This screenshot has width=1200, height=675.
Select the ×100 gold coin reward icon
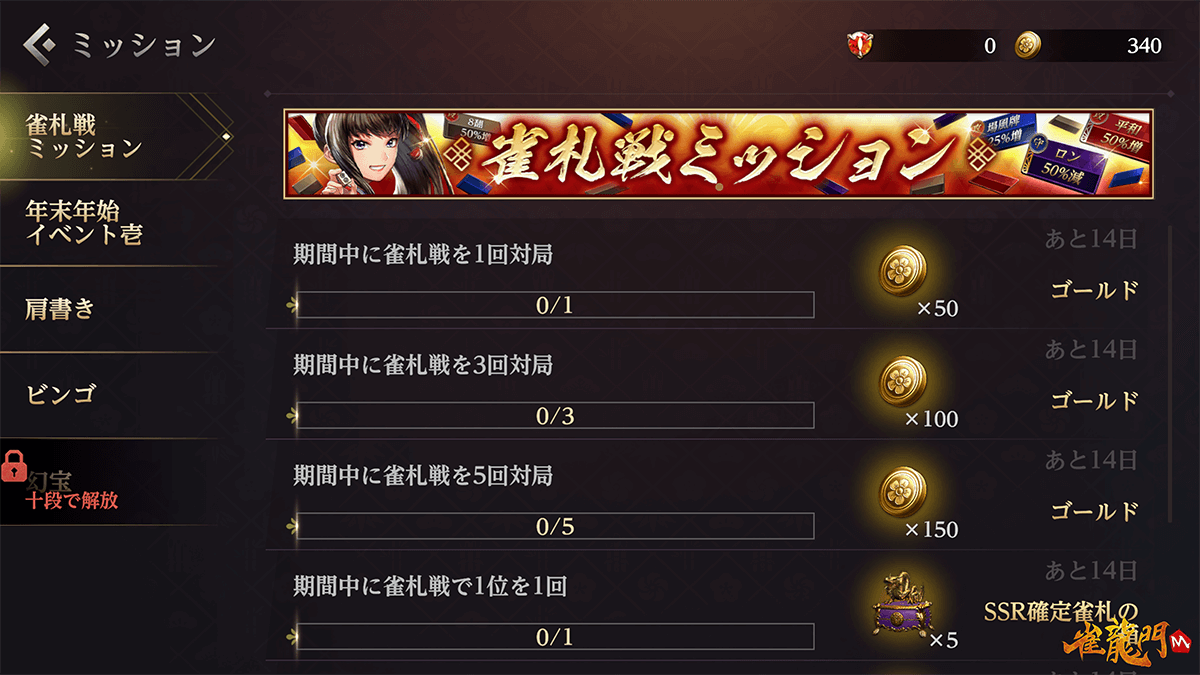click(903, 382)
